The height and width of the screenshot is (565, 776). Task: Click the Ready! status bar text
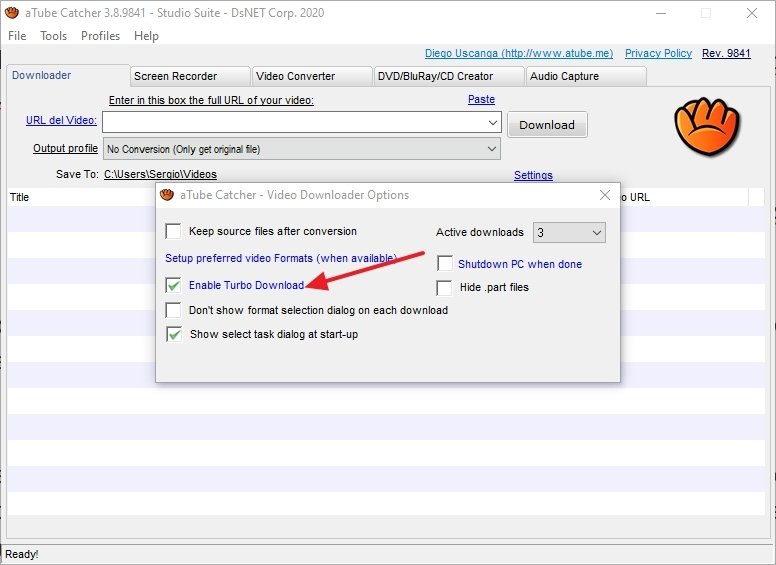point(21,554)
